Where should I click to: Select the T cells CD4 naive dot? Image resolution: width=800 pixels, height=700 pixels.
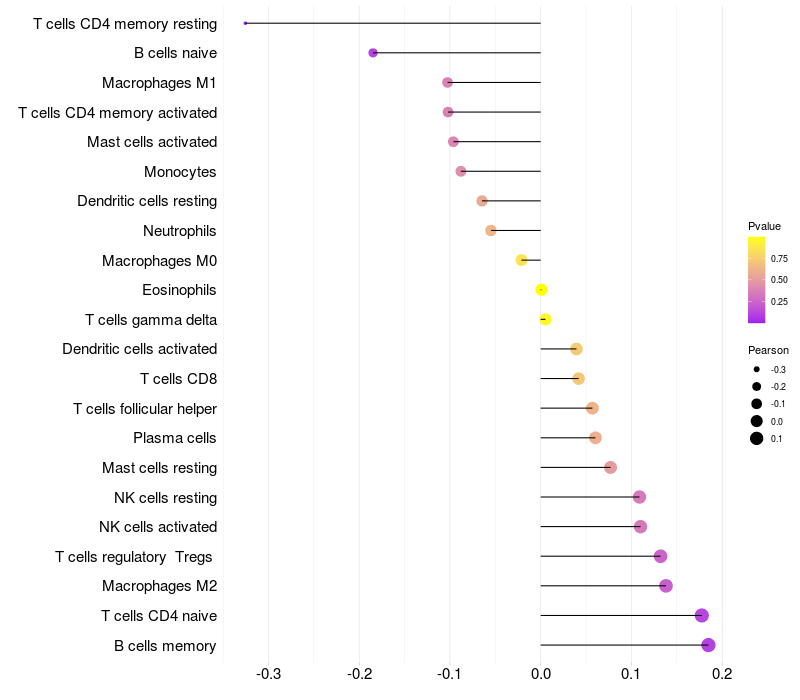point(702,615)
